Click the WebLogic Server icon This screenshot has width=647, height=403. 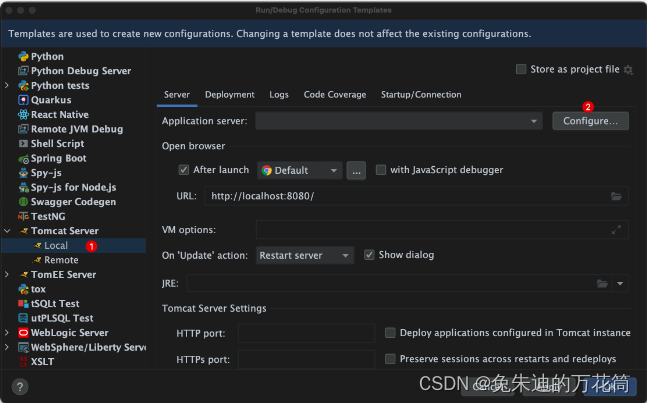pyautogui.click(x=24, y=333)
